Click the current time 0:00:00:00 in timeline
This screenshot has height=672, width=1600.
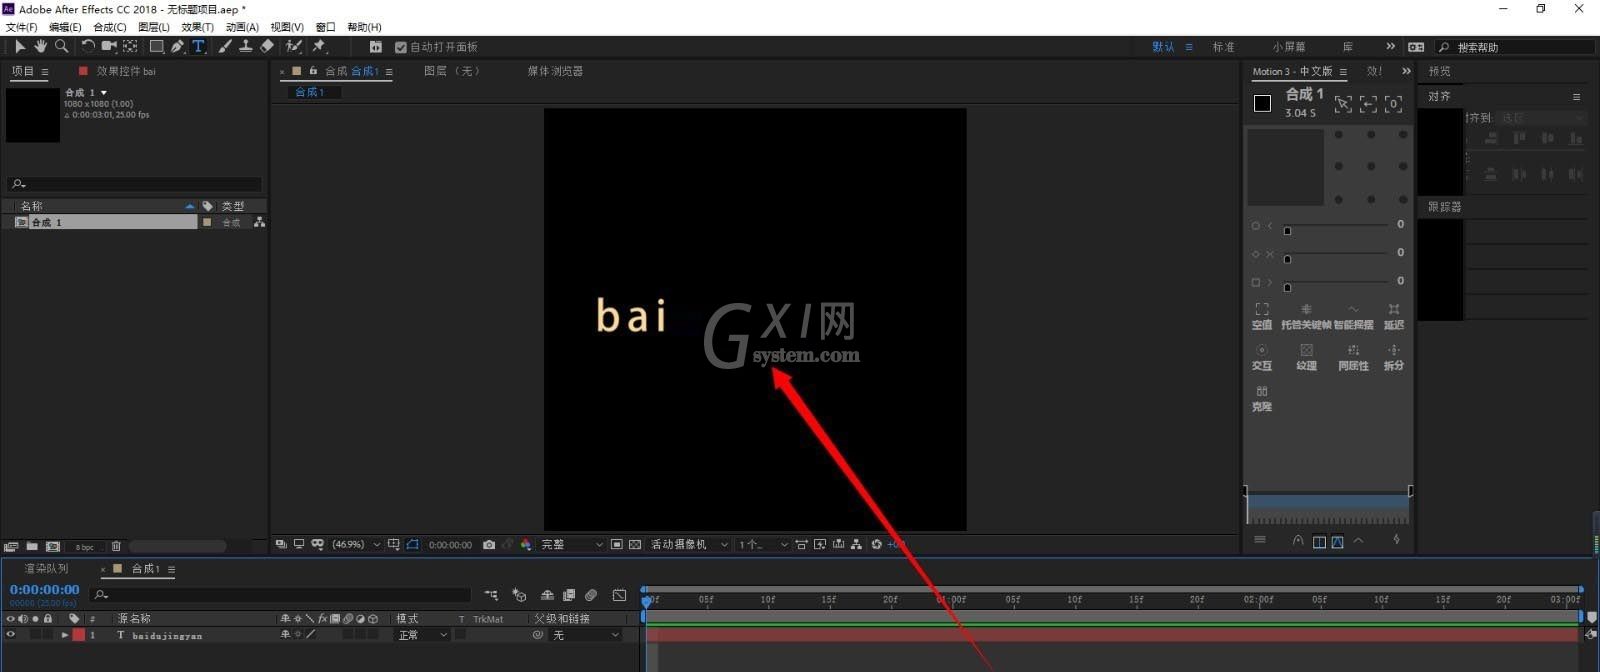point(45,590)
